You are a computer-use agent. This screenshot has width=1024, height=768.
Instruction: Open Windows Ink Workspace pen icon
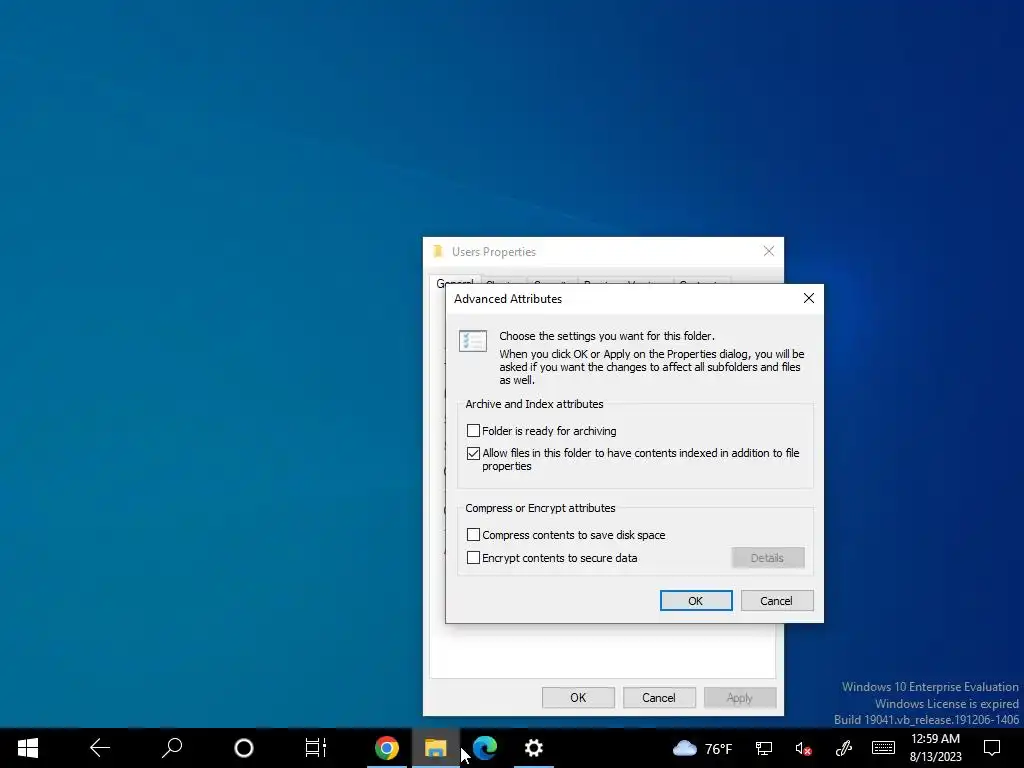click(x=844, y=748)
